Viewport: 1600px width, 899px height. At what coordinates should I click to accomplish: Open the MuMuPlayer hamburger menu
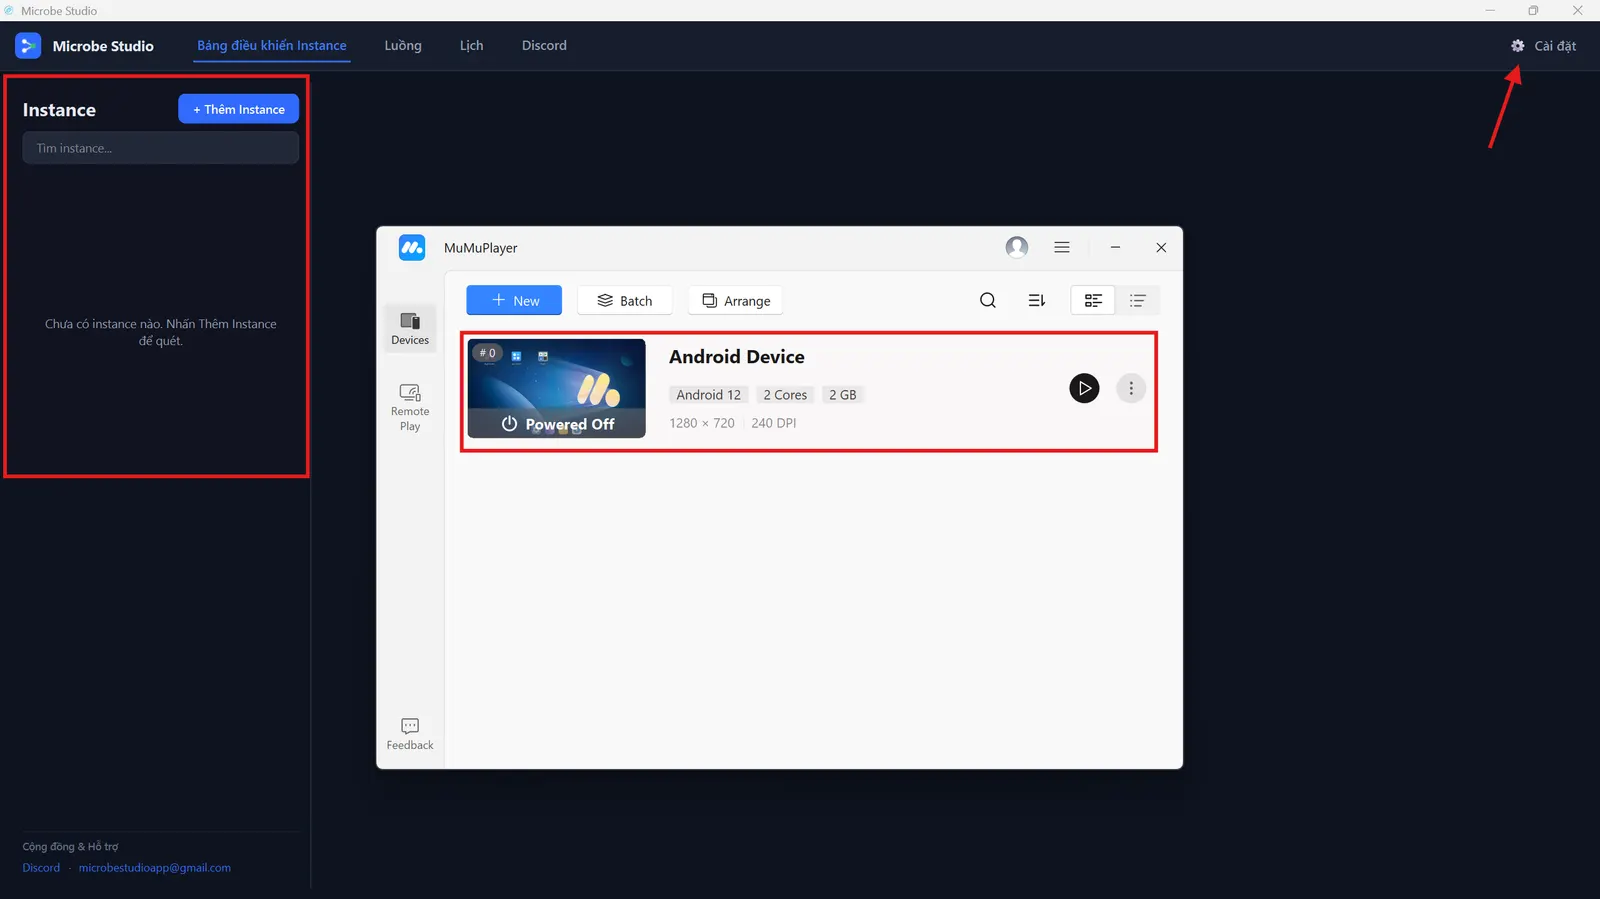(1062, 247)
